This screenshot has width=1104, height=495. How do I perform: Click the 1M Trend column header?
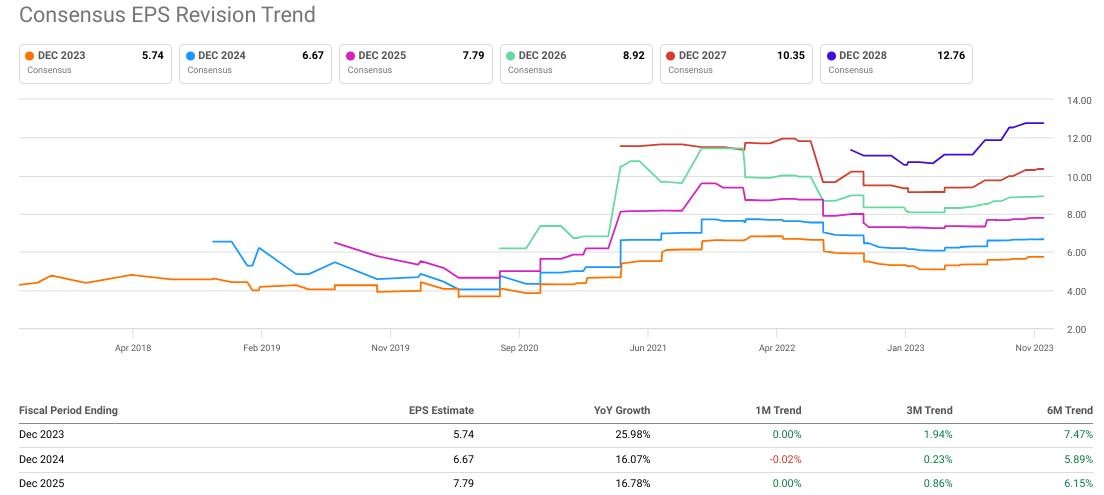(x=776, y=410)
